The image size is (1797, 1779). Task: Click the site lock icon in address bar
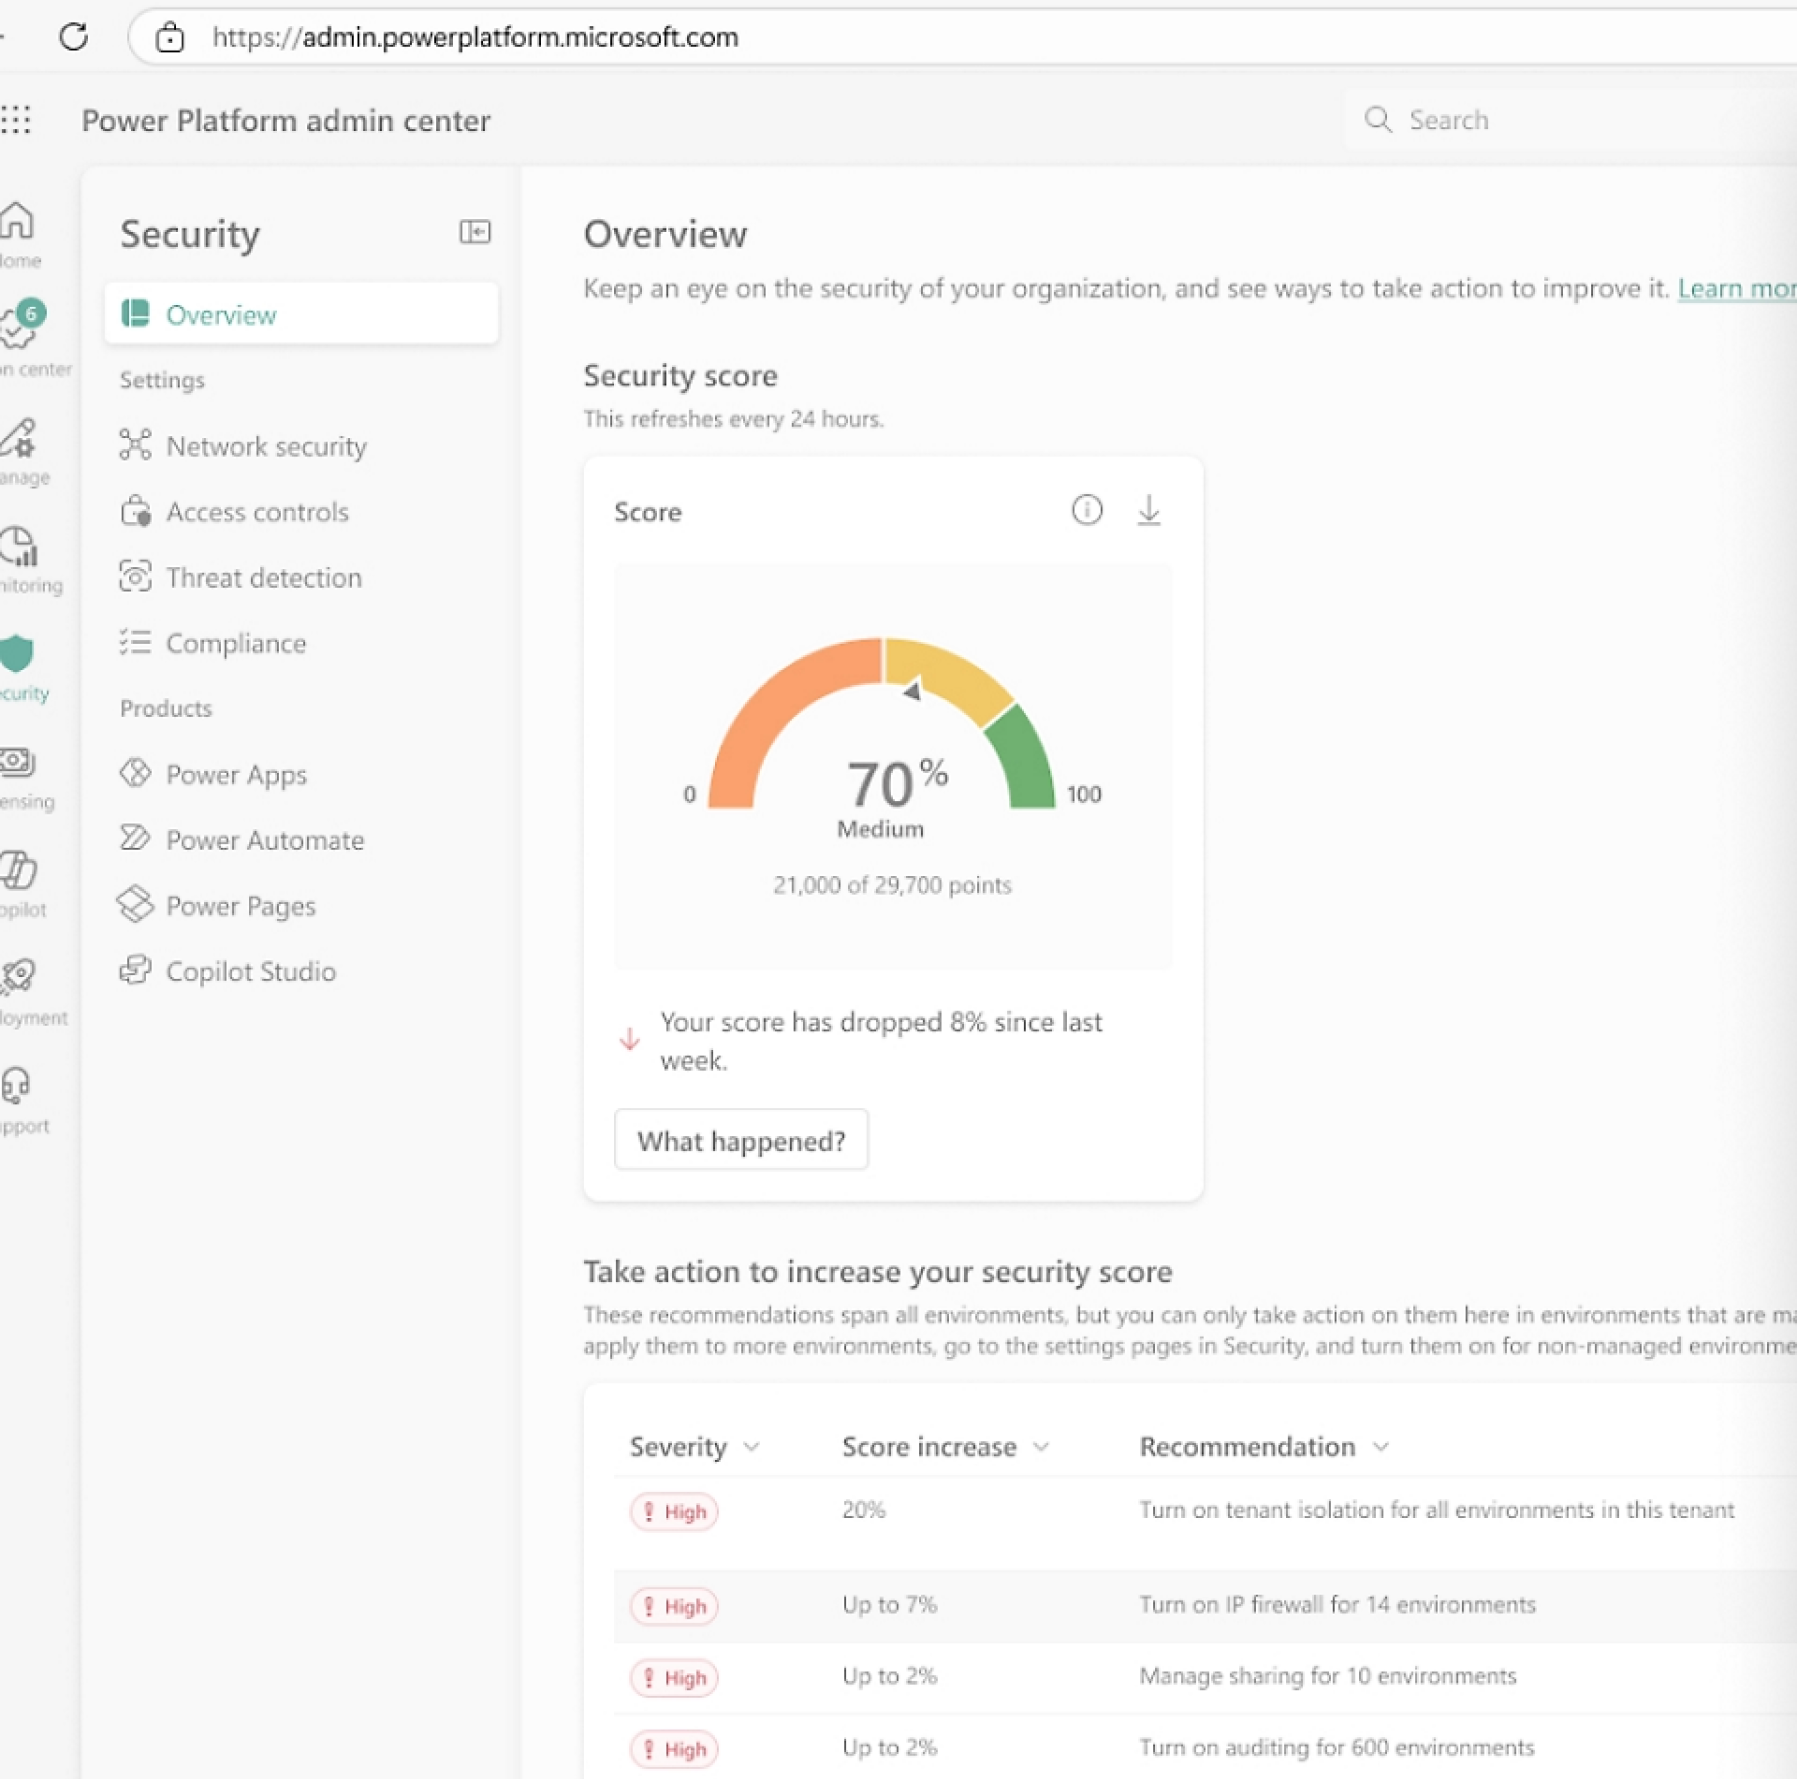[170, 38]
